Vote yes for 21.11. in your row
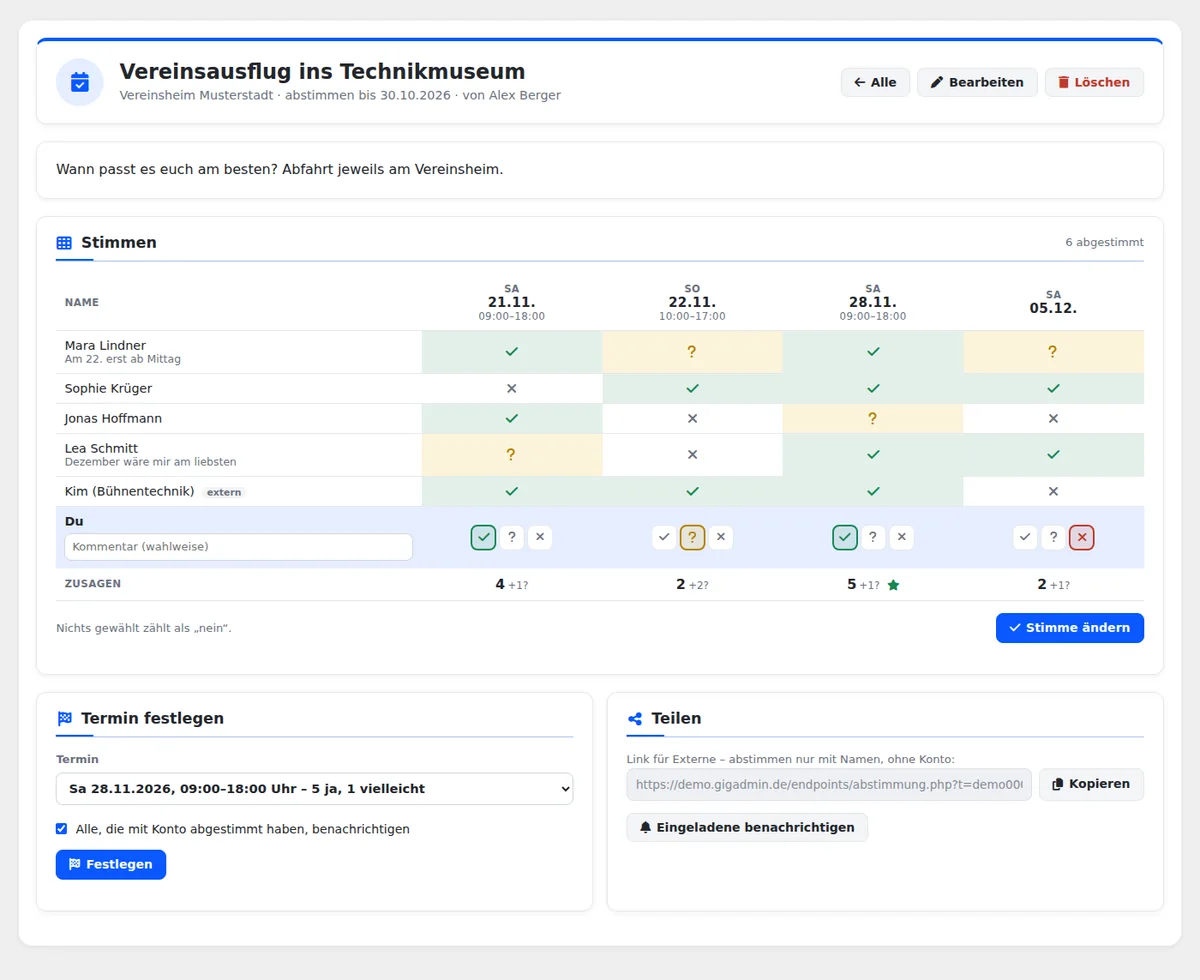The image size is (1200, 980). point(484,537)
